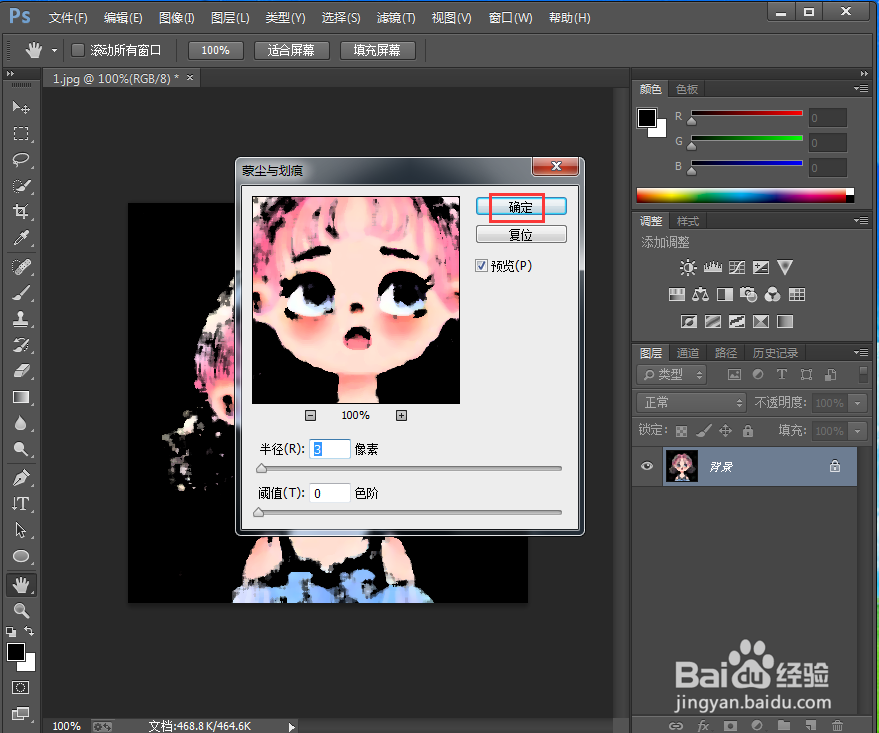Click the 填充屏幕 button
The image size is (879, 733).
[377, 50]
